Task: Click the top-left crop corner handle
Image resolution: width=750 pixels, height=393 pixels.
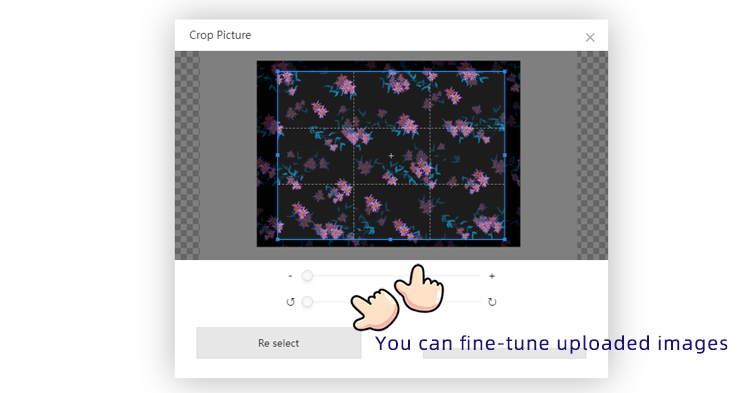Action: coord(278,72)
